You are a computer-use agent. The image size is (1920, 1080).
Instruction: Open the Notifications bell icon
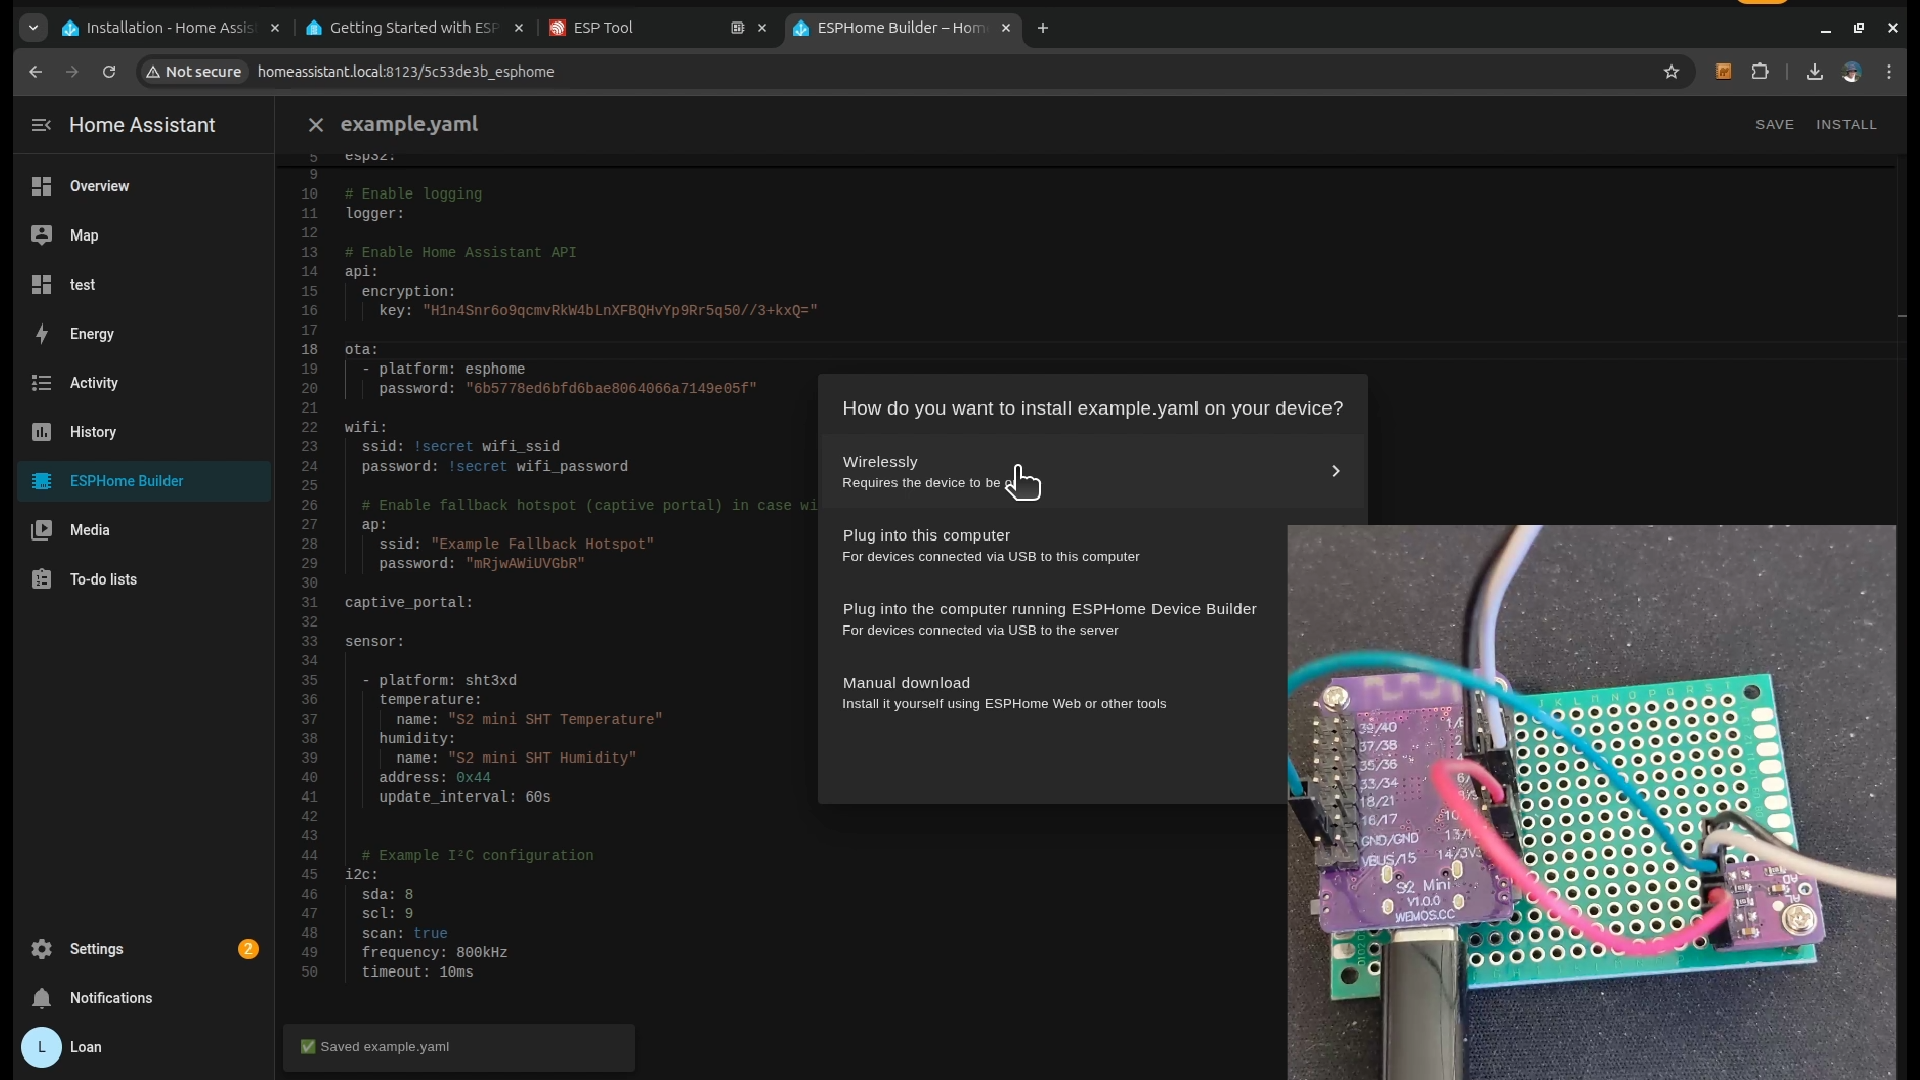(41, 998)
